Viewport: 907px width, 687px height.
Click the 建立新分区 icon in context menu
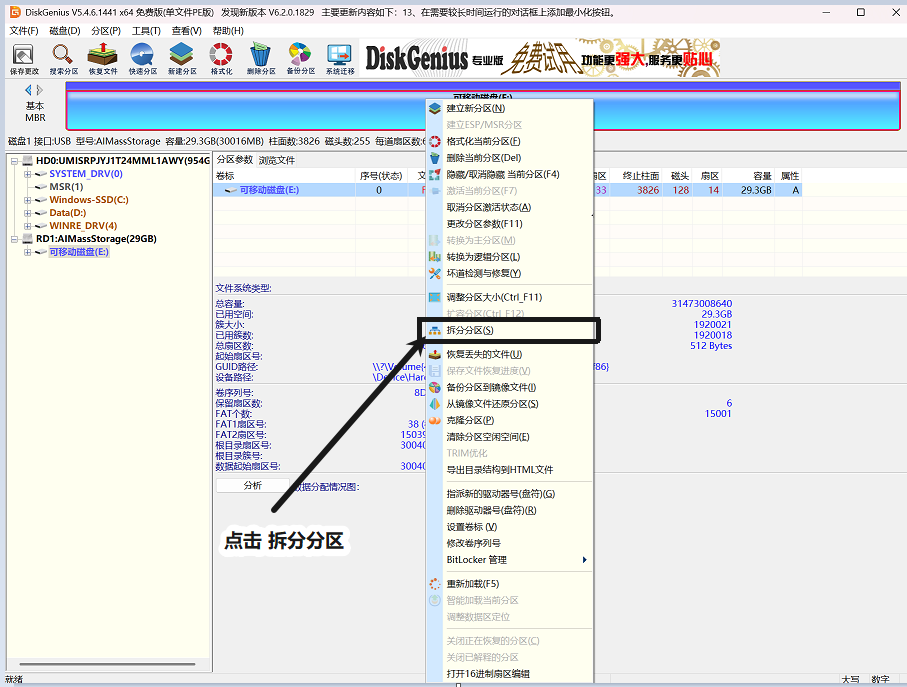434,108
